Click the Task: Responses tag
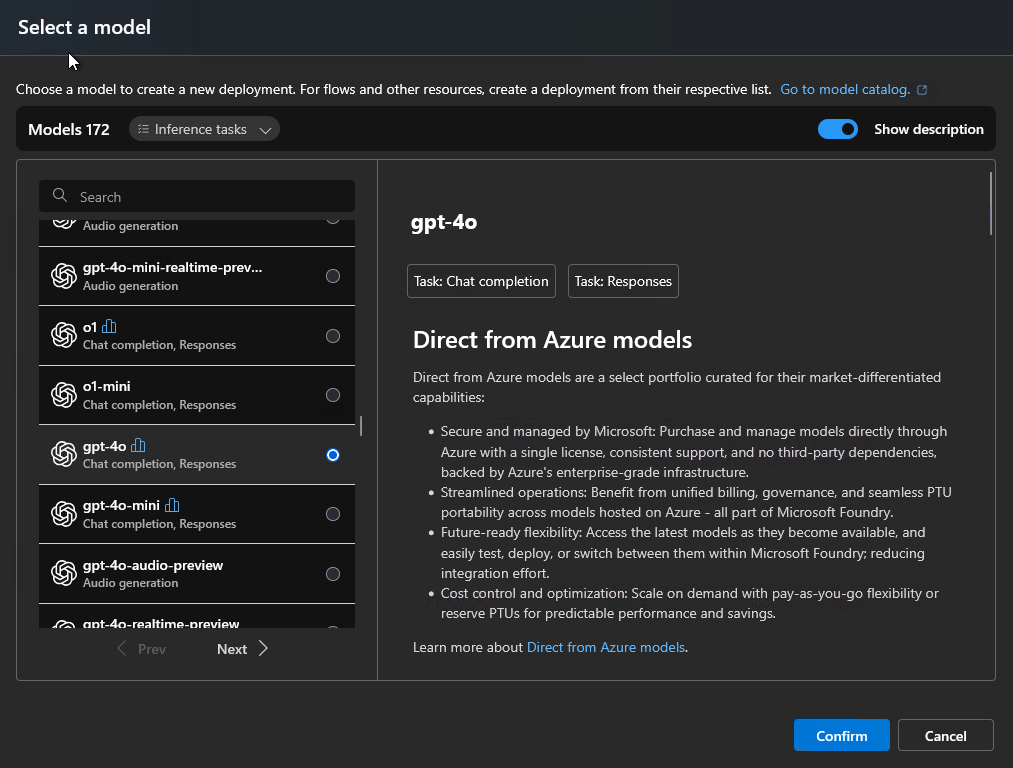 tap(623, 281)
